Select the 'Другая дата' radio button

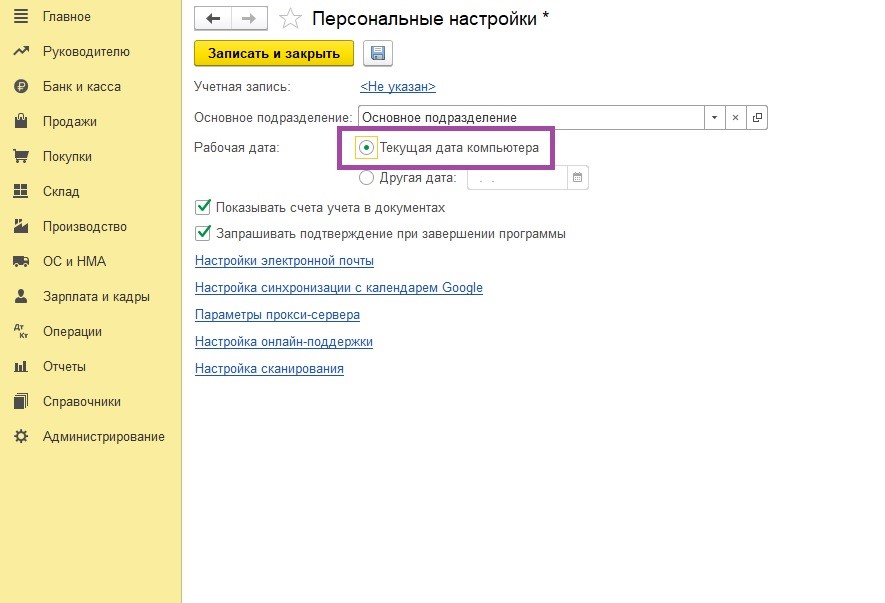click(366, 178)
